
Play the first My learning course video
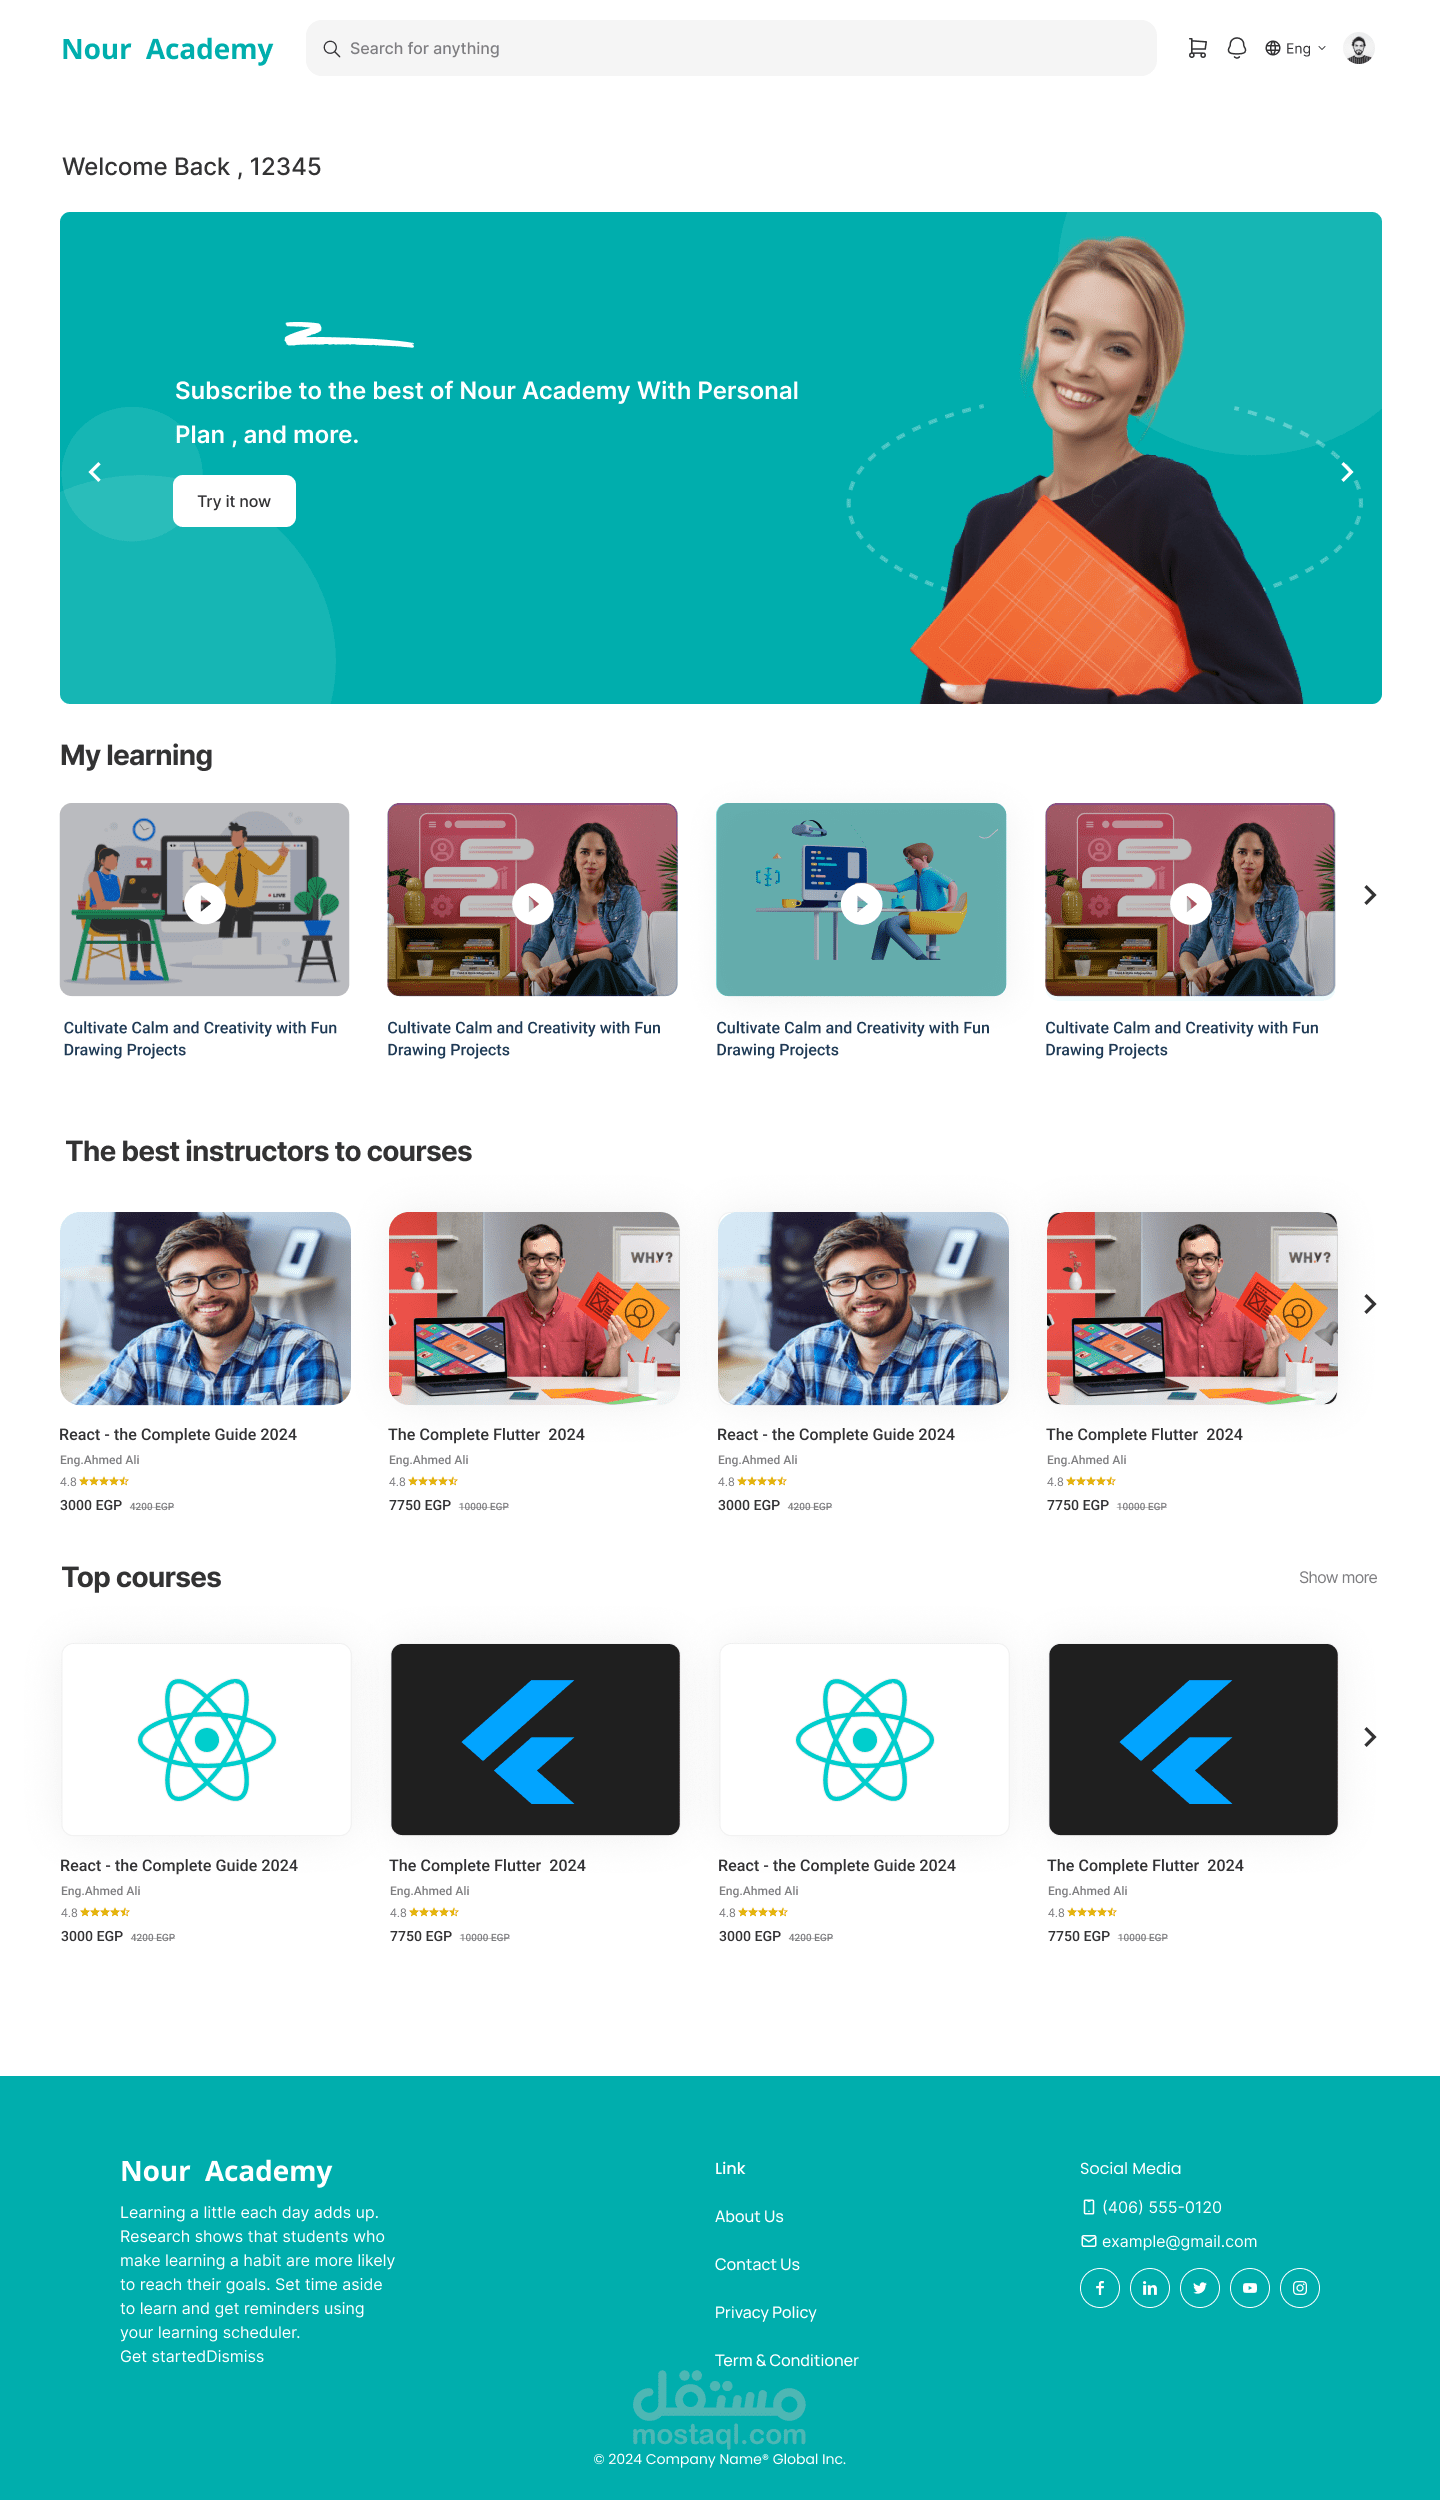pos(205,903)
